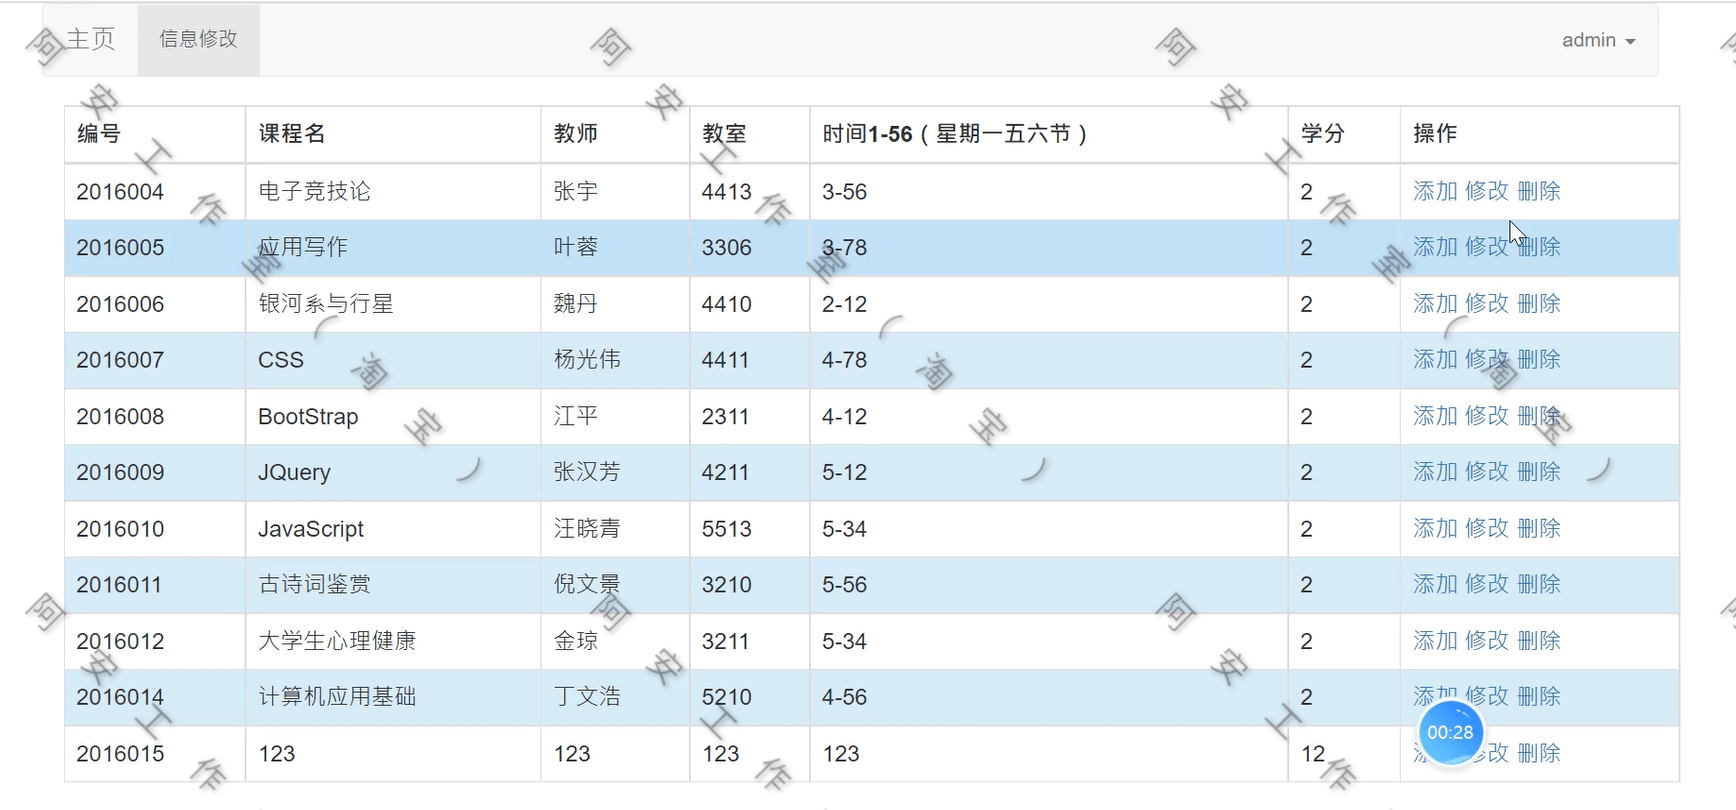Viewport: 1736px width, 810px height.
Task: Delete course 2016015 via 删除
Action: (x=1539, y=753)
